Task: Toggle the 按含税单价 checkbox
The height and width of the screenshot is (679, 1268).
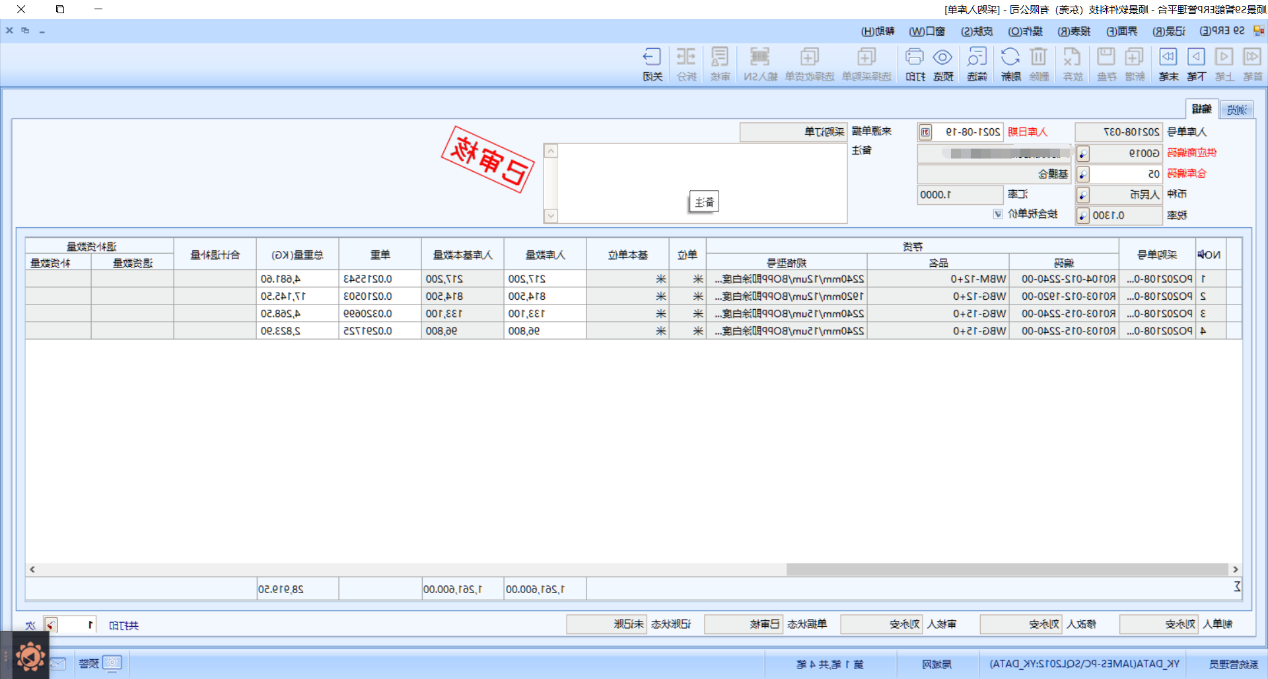Action: pyautogui.click(x=997, y=214)
